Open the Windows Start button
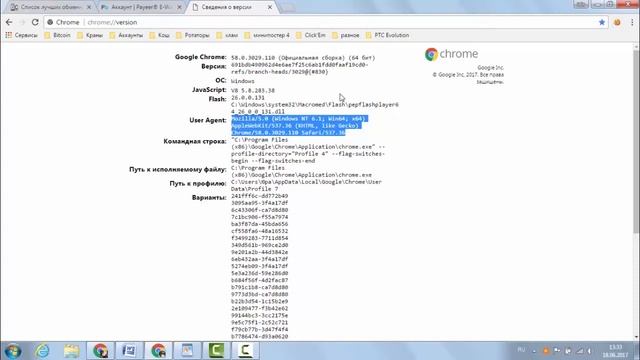 [13, 351]
